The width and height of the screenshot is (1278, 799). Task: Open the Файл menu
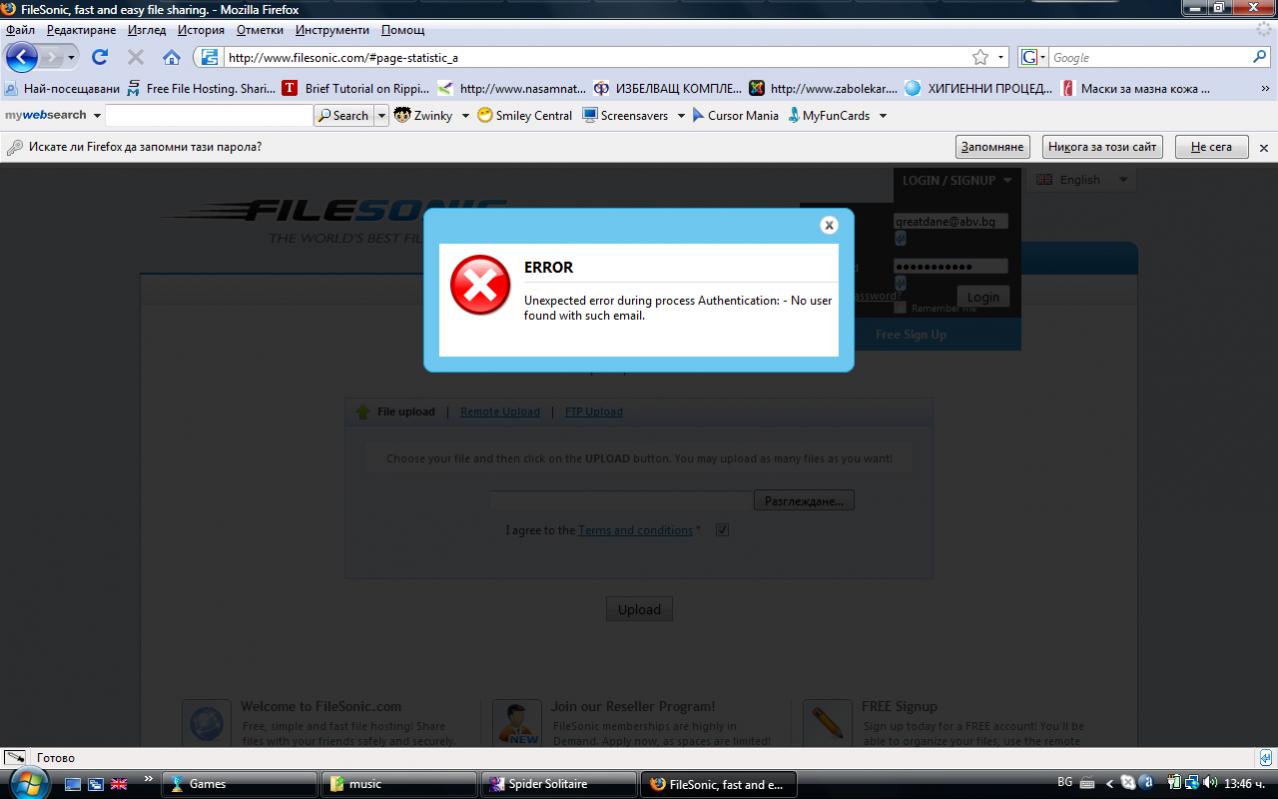[x=20, y=30]
